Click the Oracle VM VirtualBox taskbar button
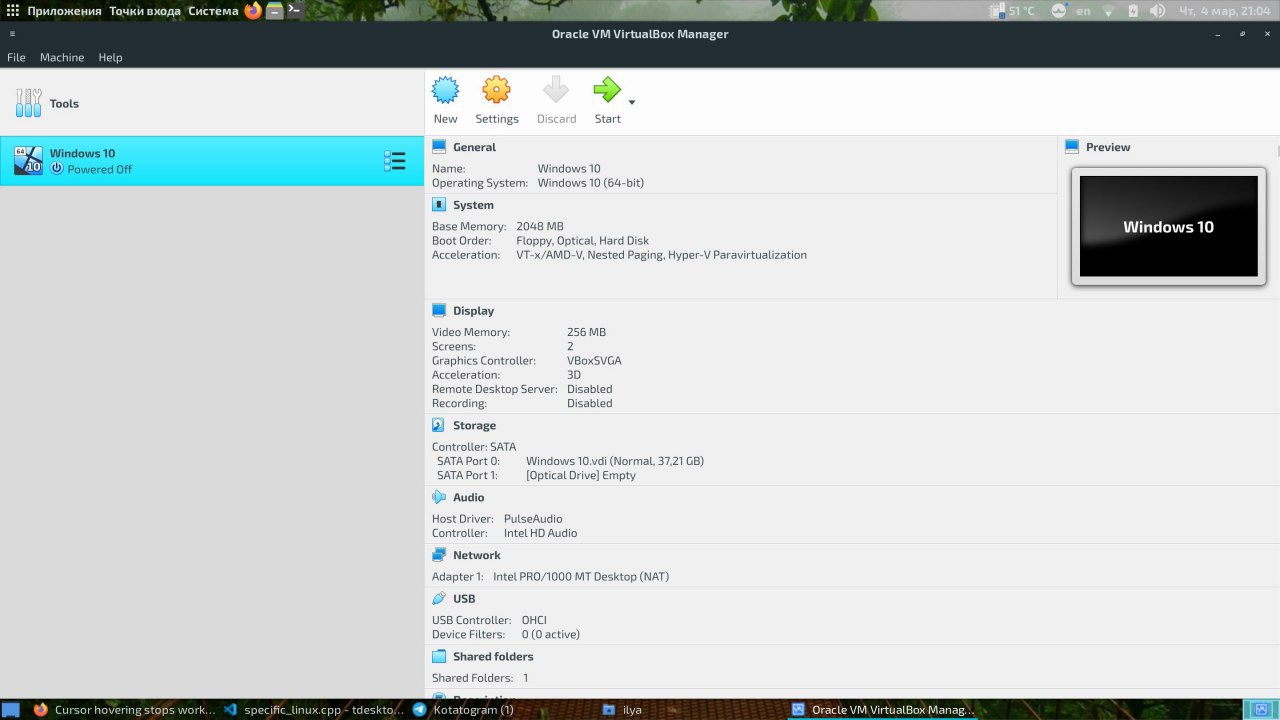1280x720 pixels. (x=882, y=710)
